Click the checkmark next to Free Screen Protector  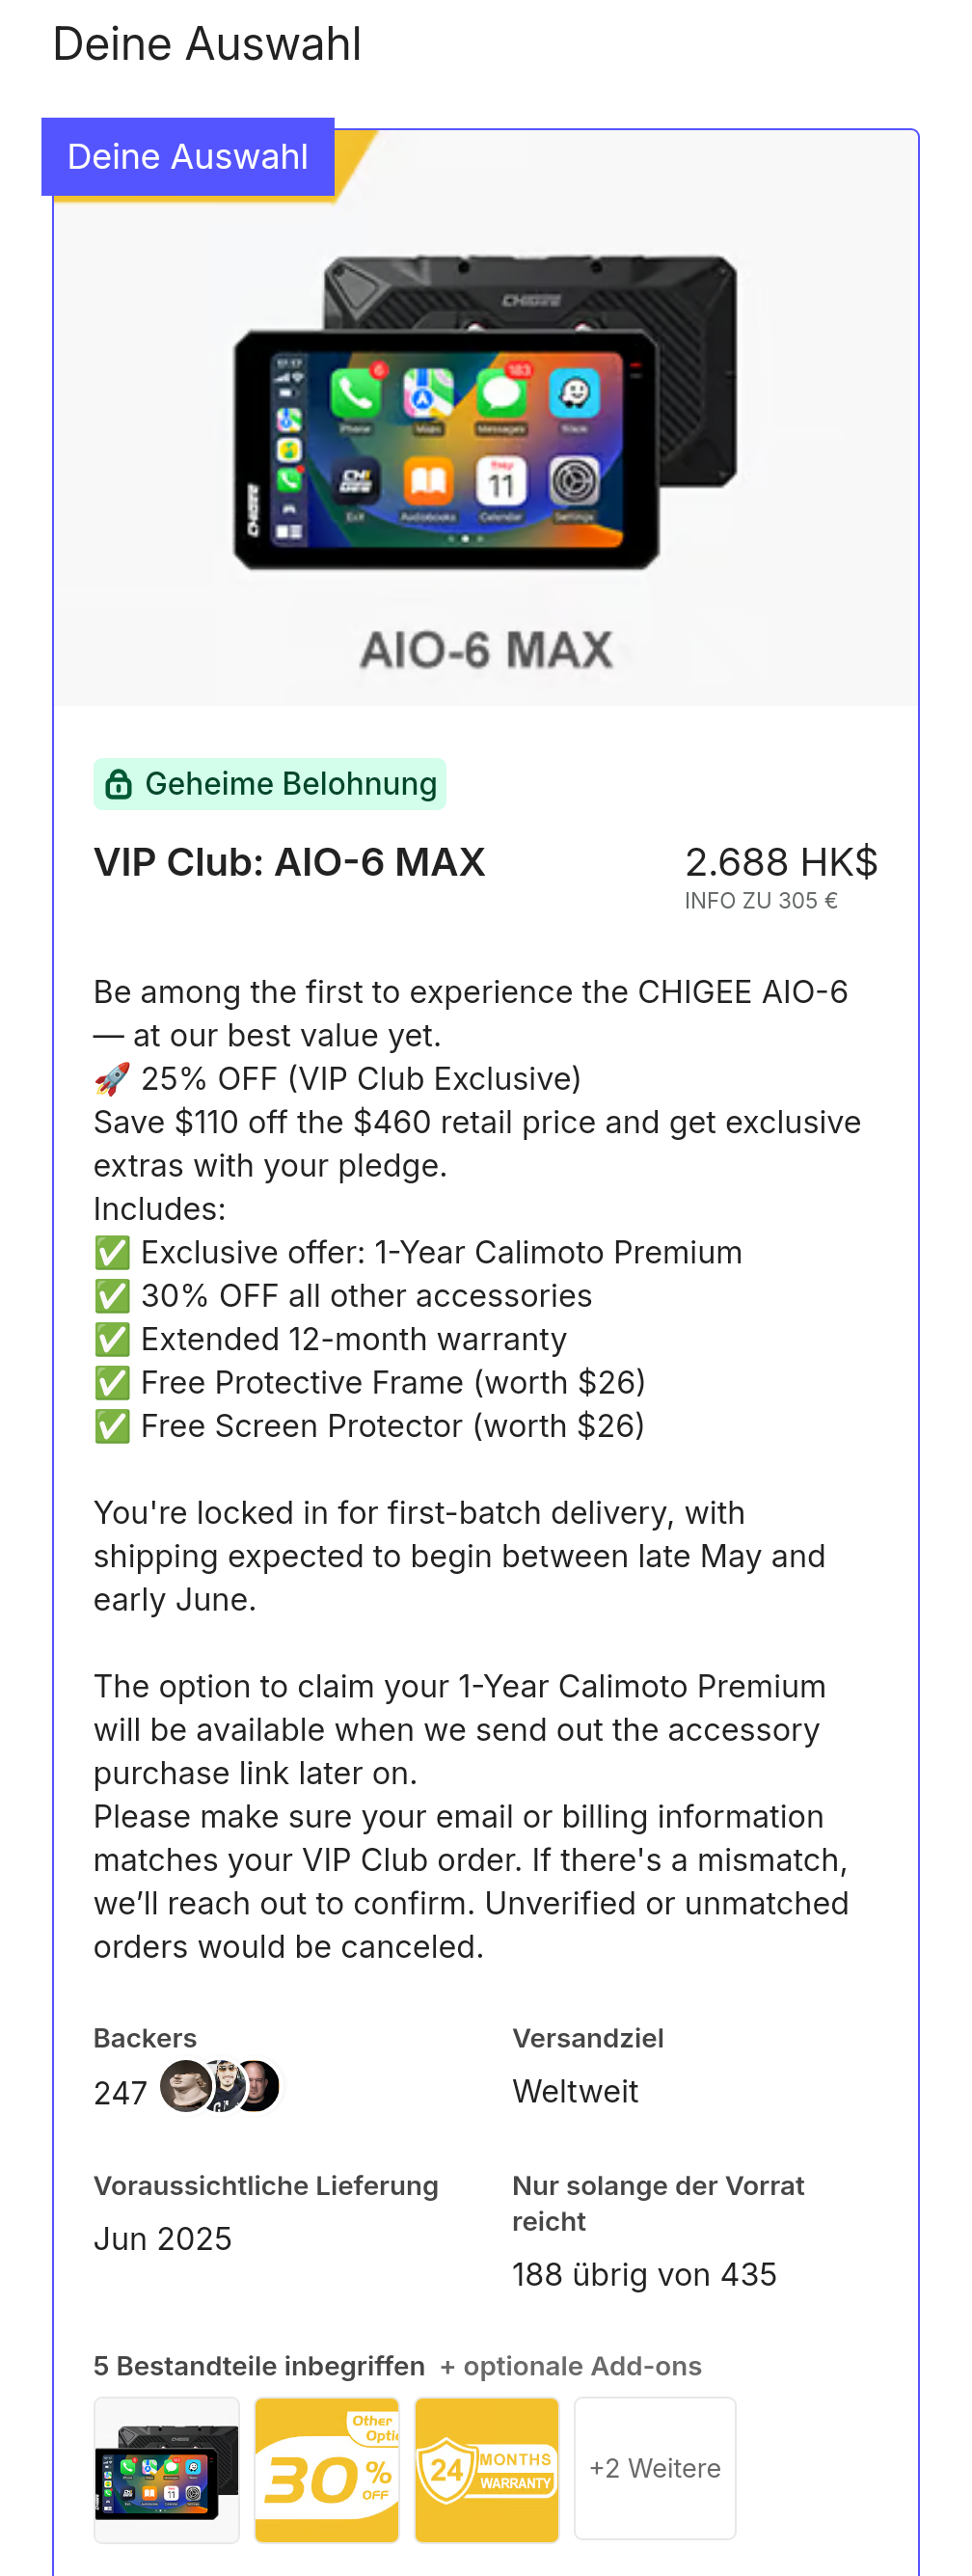112,1426
